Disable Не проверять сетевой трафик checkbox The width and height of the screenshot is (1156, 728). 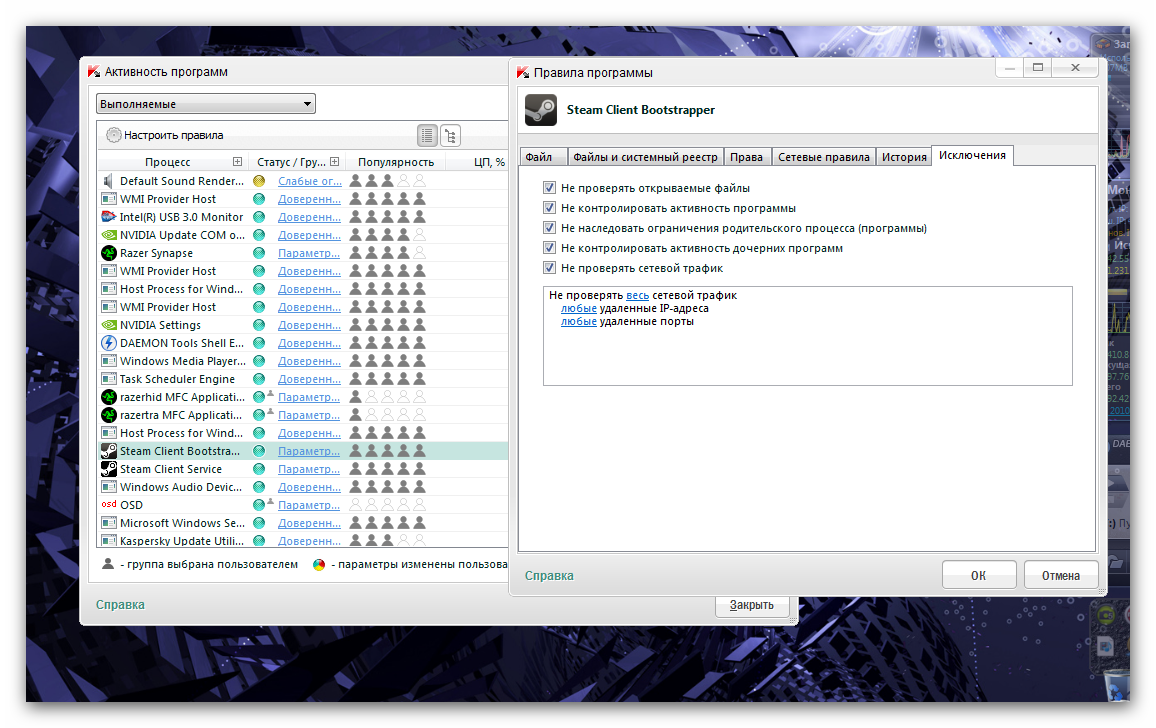(x=549, y=268)
